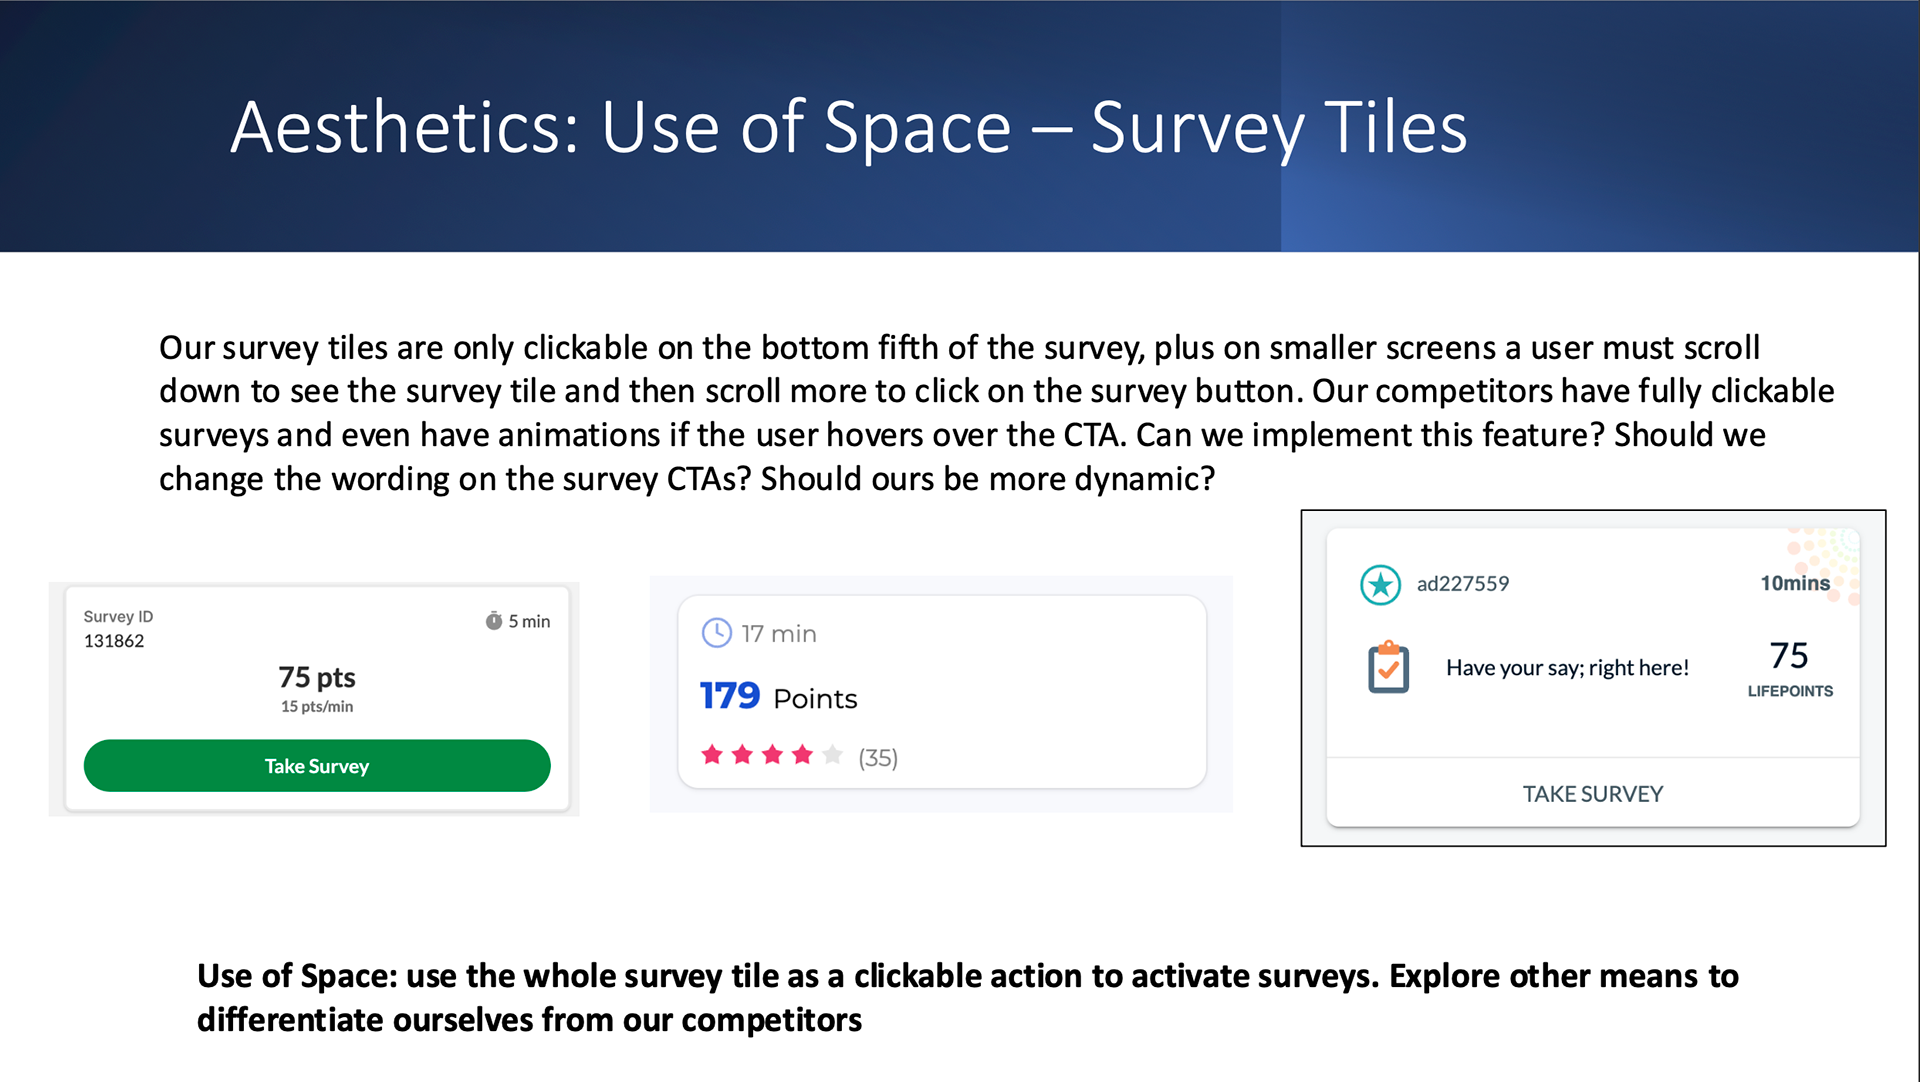Viewport: 1920px width, 1082px height.
Task: Click the Survey ID 131862 text
Action: [118, 629]
